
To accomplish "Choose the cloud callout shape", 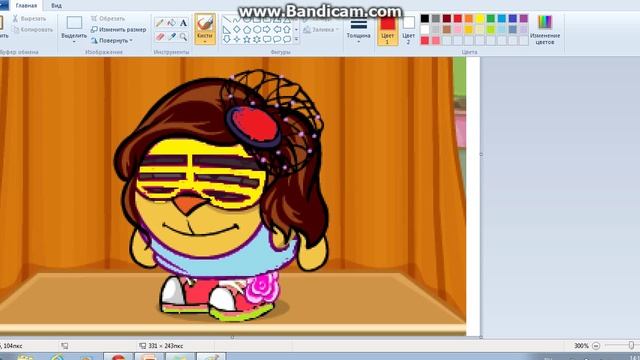I will click(287, 39).
